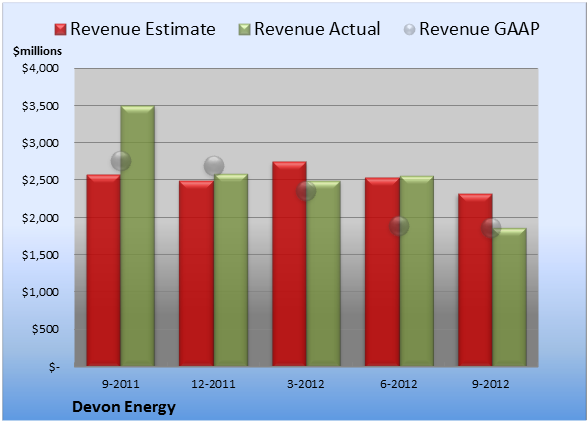This screenshot has height=422, width=588.
Task: Click the 6-2012 category label
Action: click(x=399, y=384)
